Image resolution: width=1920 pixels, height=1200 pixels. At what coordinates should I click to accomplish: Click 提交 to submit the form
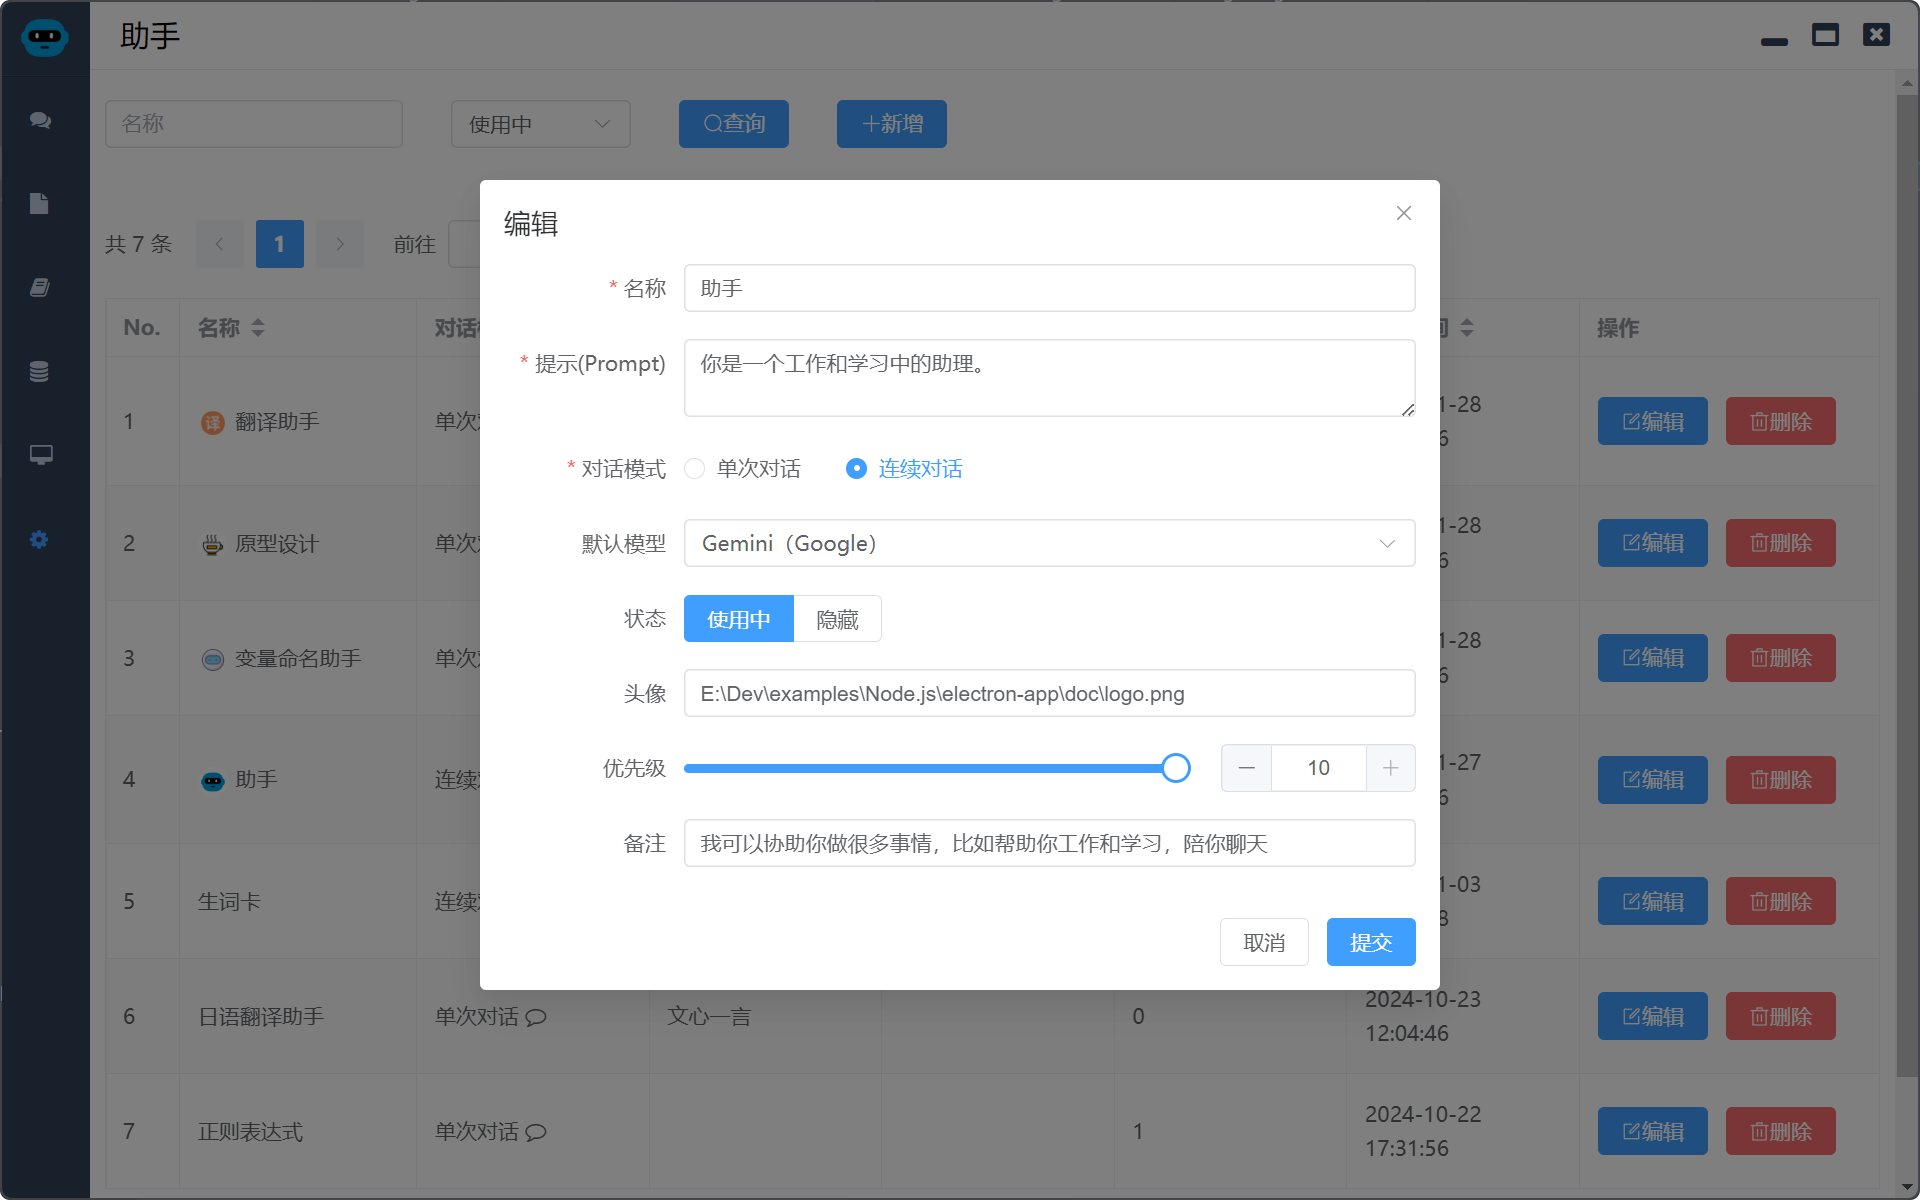click(1371, 942)
